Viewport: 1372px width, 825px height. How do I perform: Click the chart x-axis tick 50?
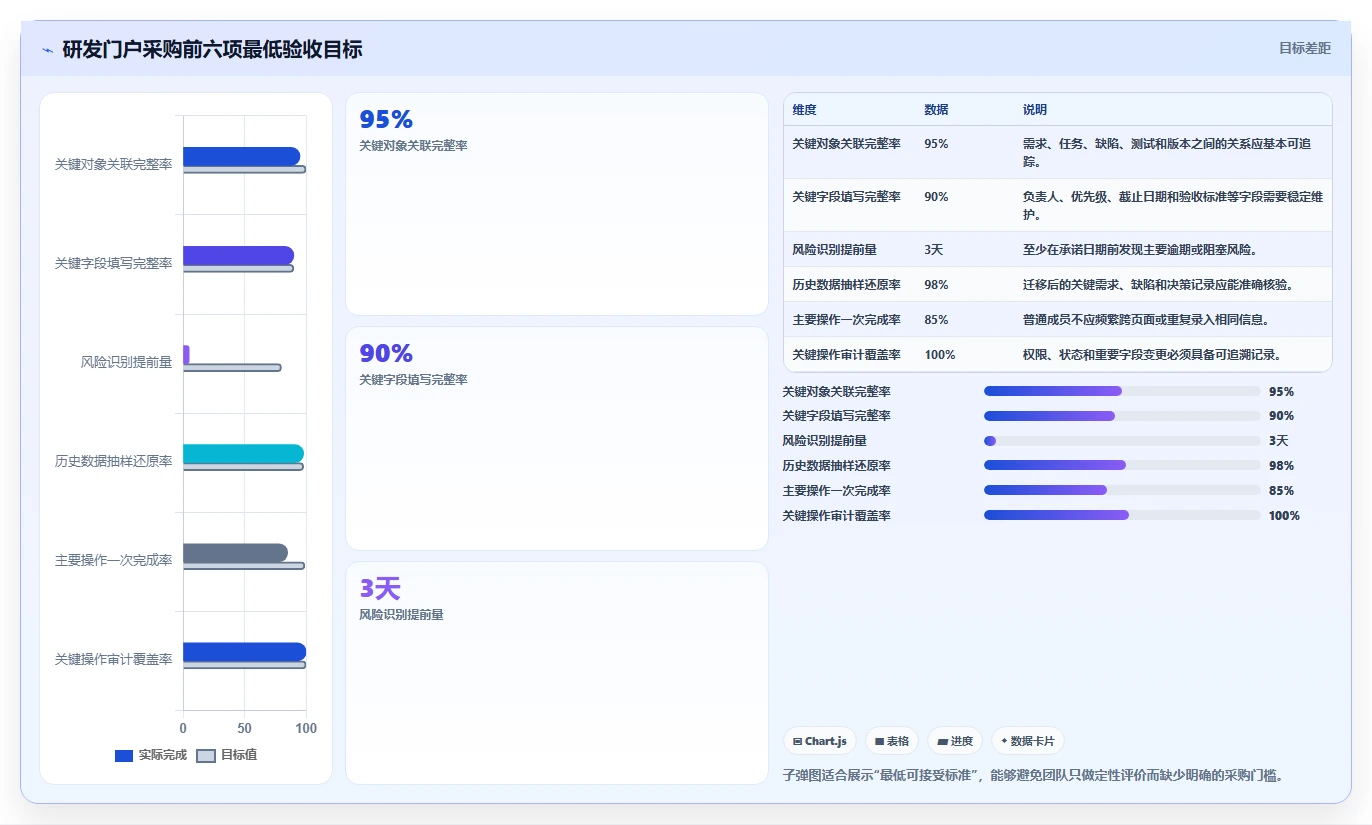pos(245,729)
